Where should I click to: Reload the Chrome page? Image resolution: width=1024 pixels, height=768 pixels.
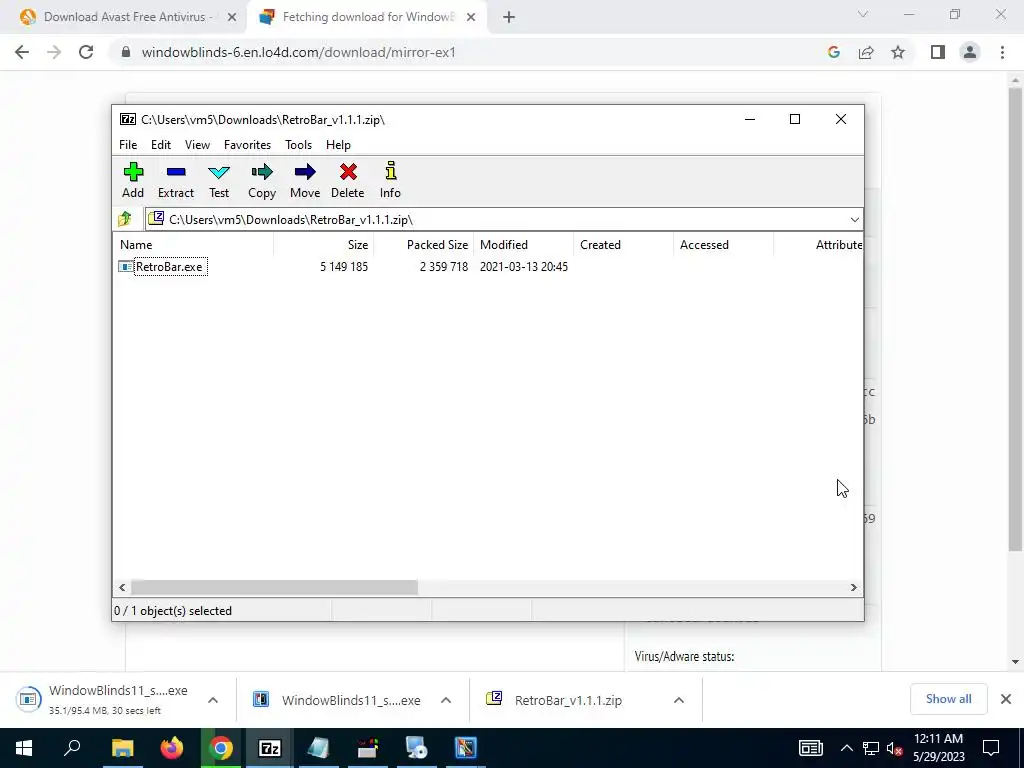(86, 52)
